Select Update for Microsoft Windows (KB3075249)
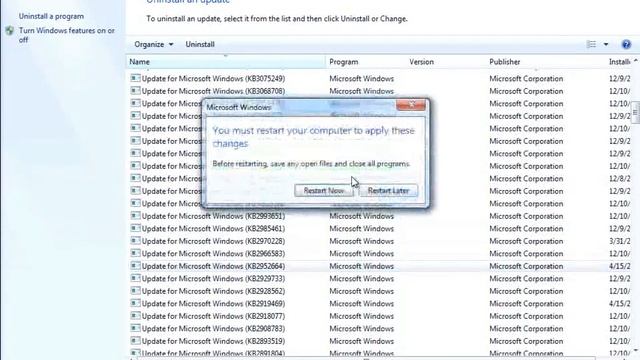640x360 pixels. click(x=213, y=78)
